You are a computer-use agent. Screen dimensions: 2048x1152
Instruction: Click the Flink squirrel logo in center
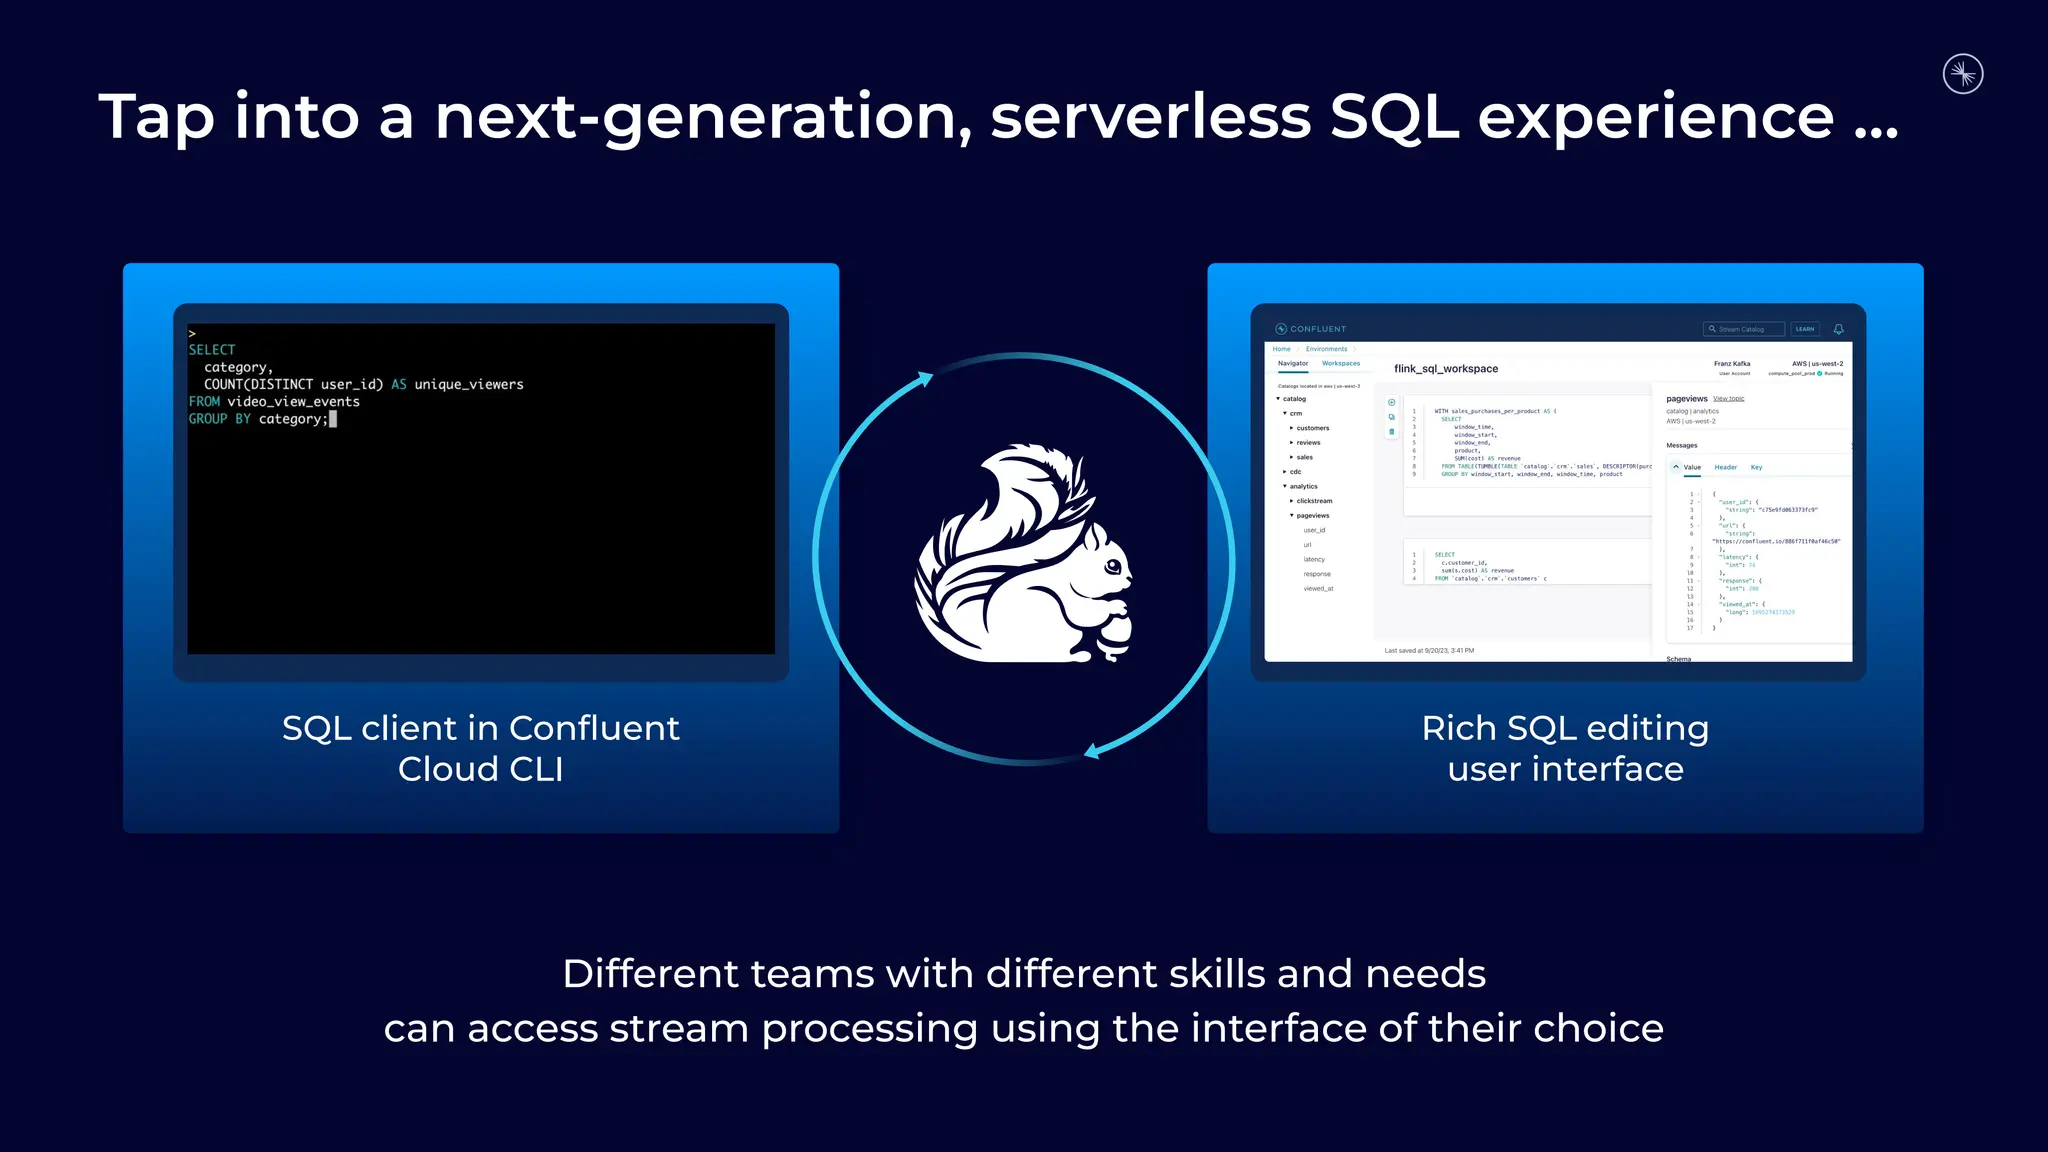click(x=1024, y=555)
